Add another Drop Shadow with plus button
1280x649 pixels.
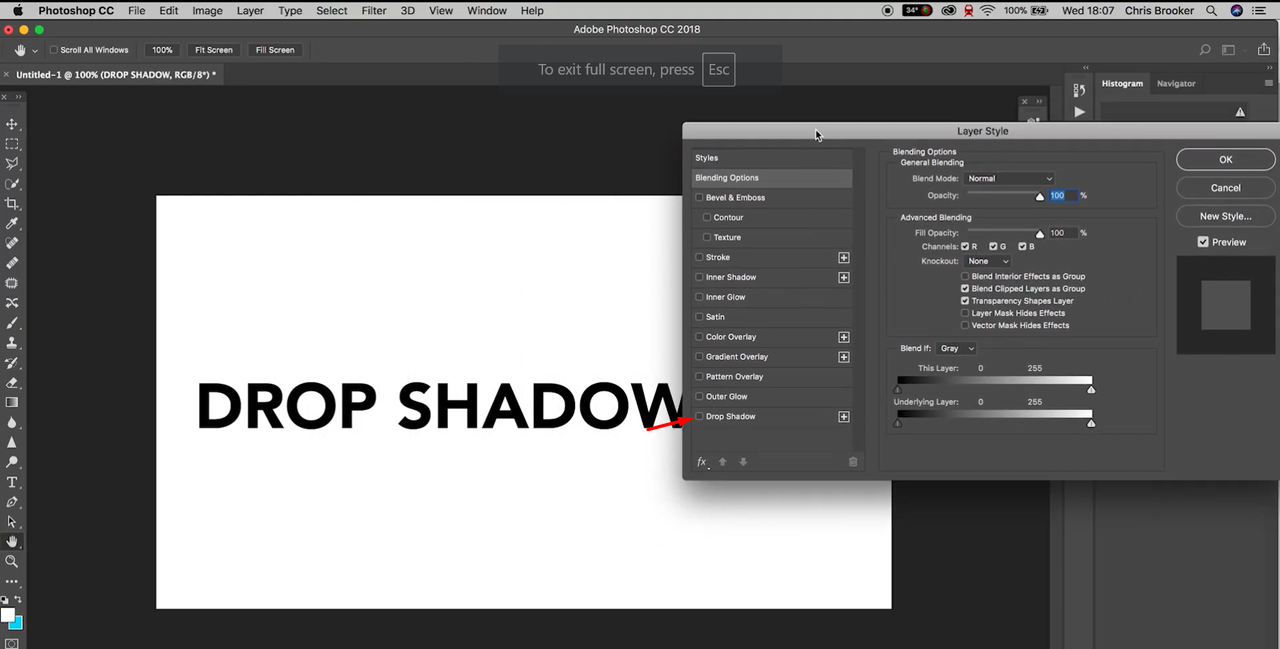coord(844,417)
